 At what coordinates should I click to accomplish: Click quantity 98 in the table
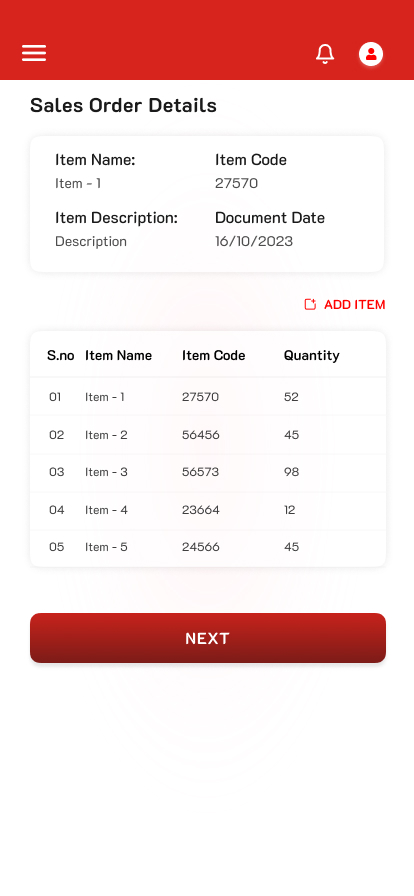click(x=292, y=472)
